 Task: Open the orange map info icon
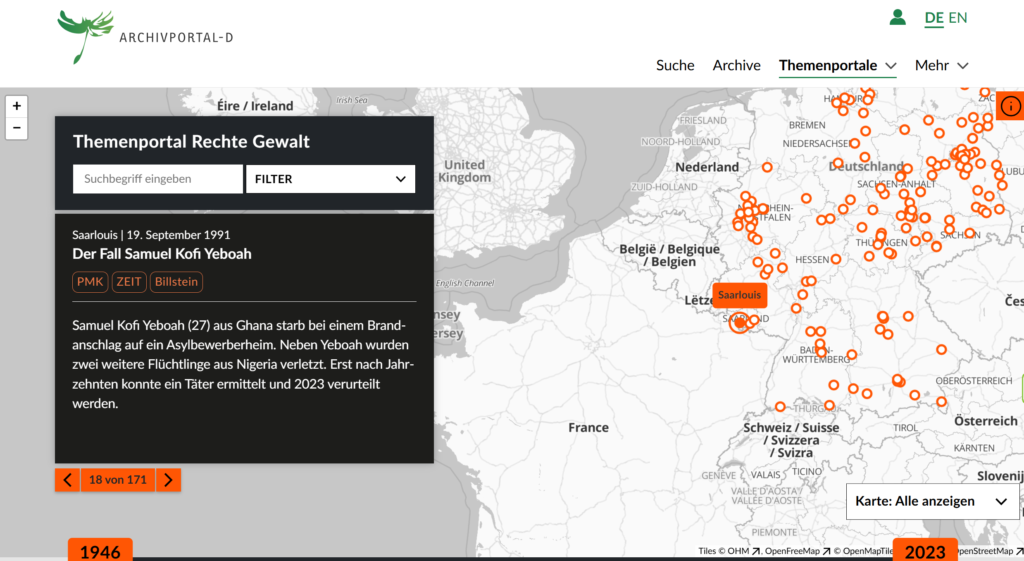(1010, 106)
